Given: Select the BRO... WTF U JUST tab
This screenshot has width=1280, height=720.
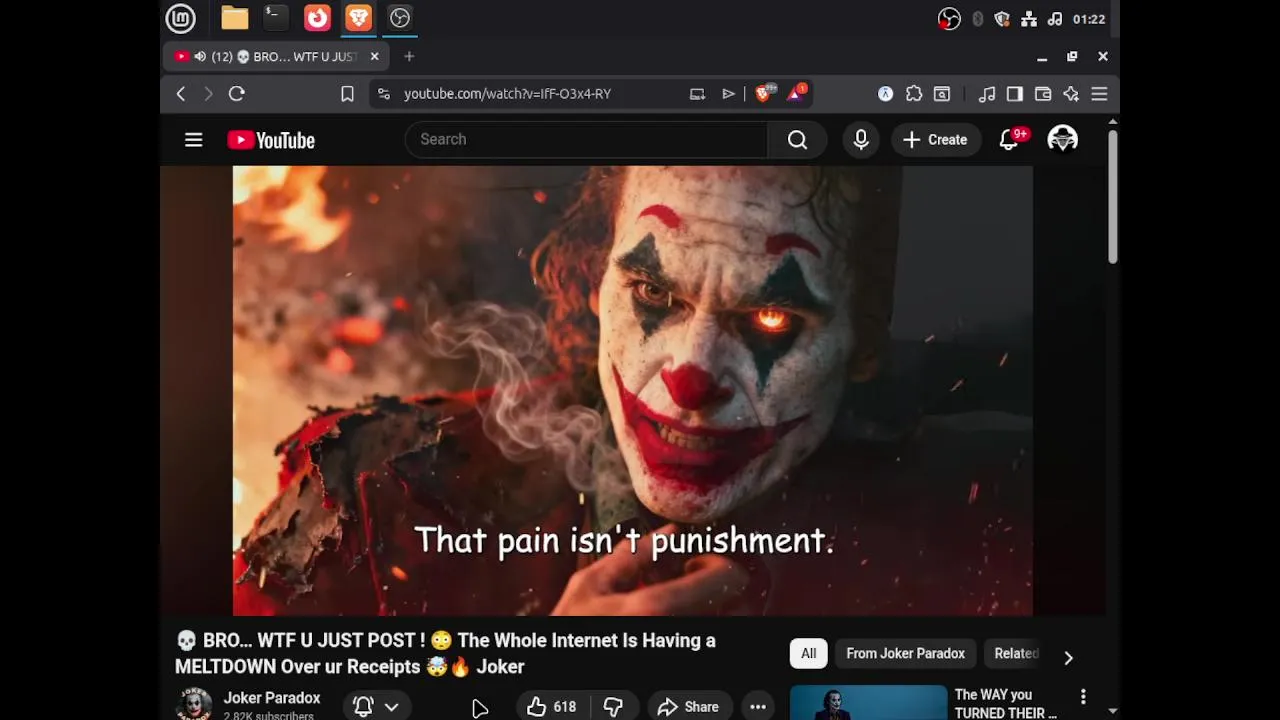Looking at the screenshot, I should [275, 57].
